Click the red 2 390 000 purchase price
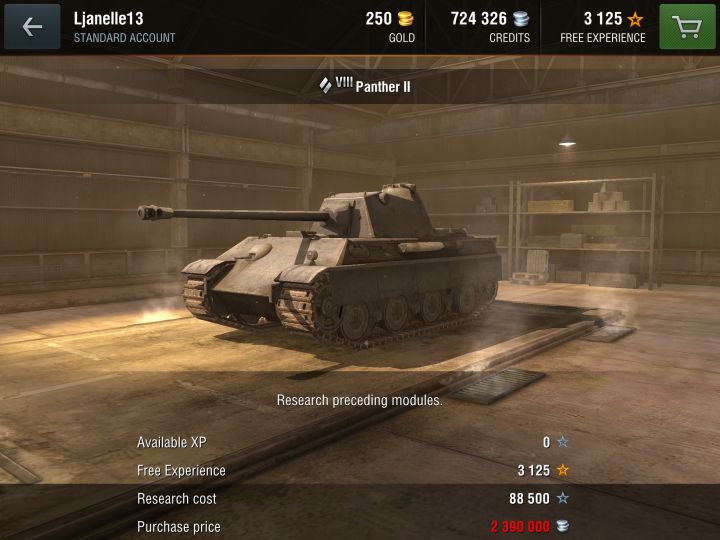The height and width of the screenshot is (540, 720). tap(520, 527)
